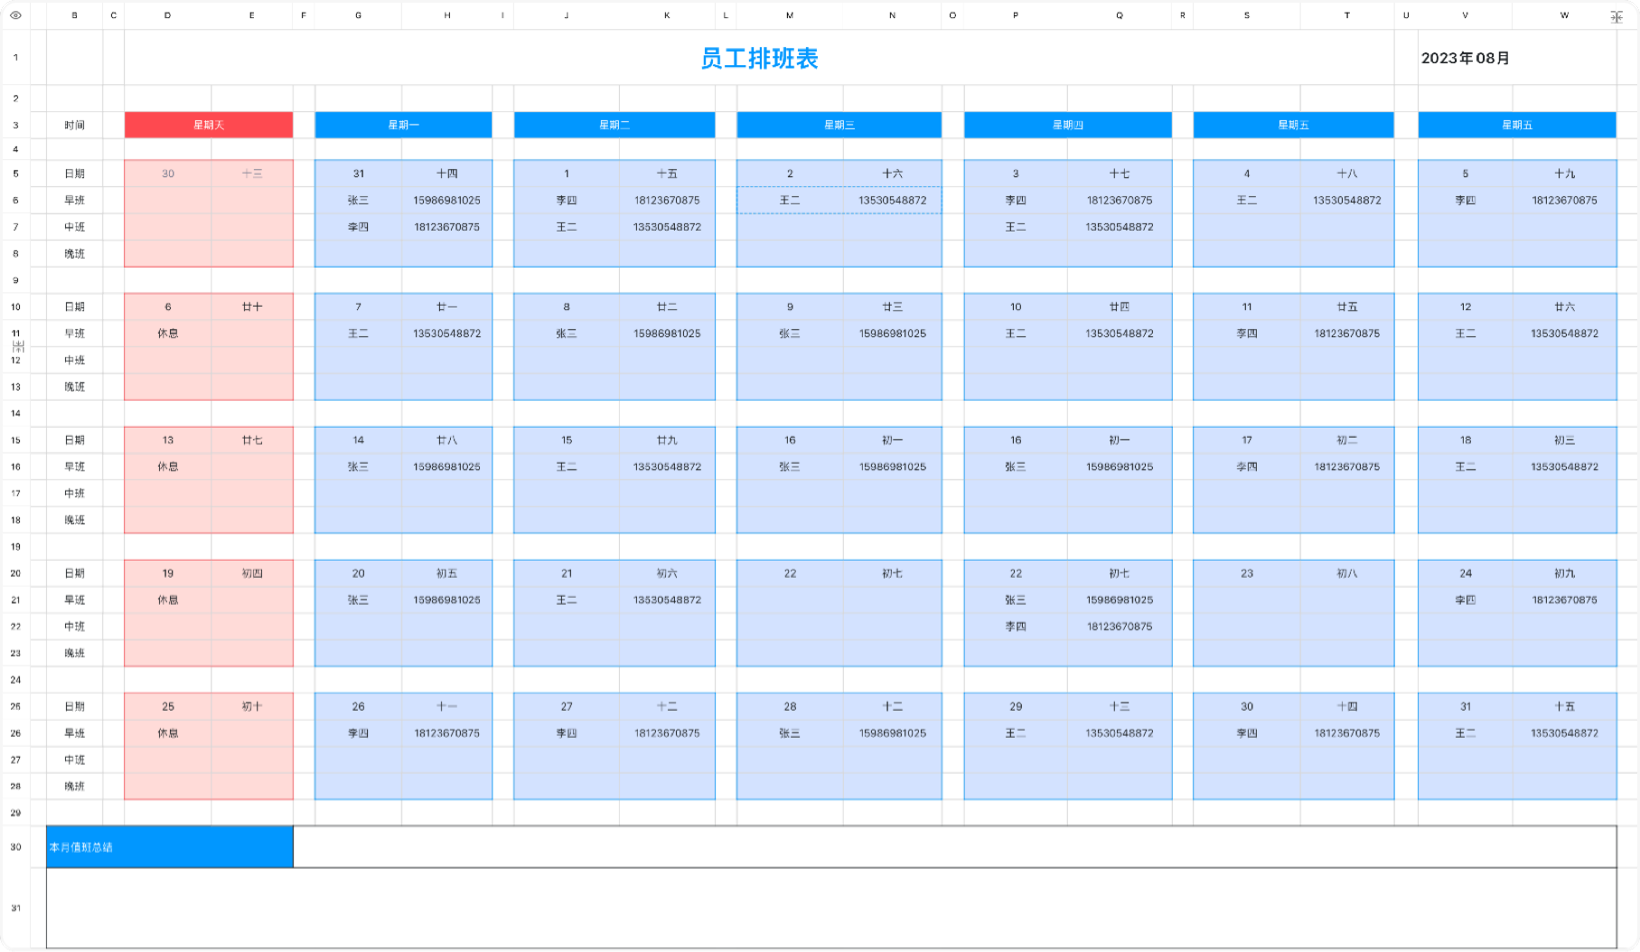Click the 十一 lunar date cell
Image resolution: width=1640 pixels, height=952 pixels.
447,707
